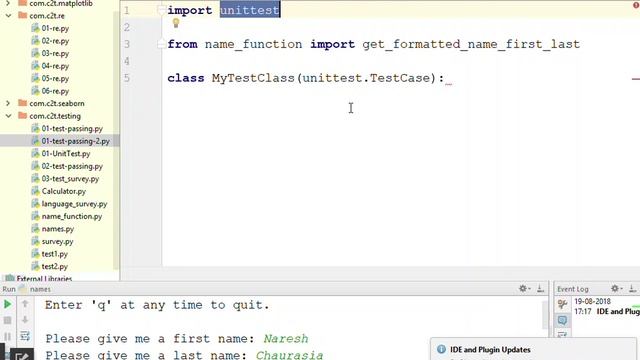Click Python file icon beside language_survey.py

click(36, 204)
